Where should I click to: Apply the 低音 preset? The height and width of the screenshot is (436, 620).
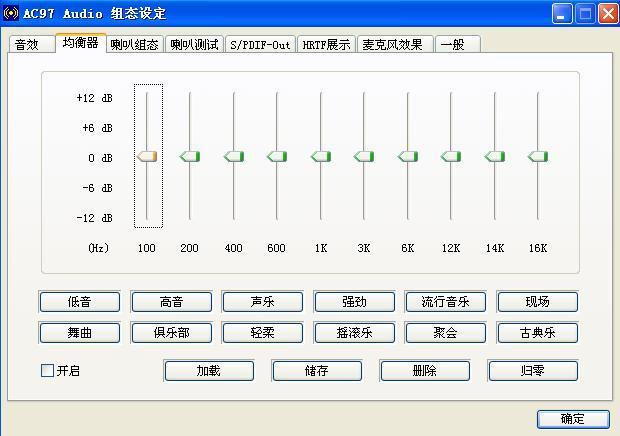coord(79,302)
